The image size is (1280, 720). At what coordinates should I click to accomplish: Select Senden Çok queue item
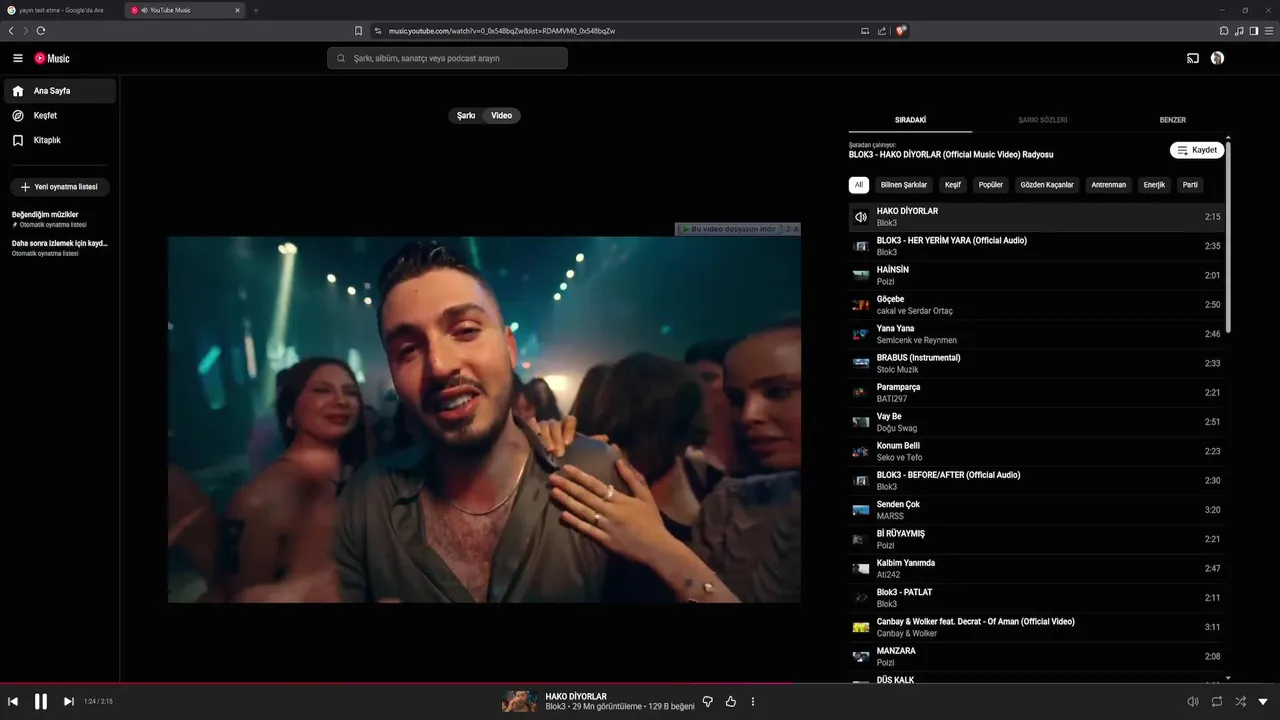click(x=1037, y=510)
